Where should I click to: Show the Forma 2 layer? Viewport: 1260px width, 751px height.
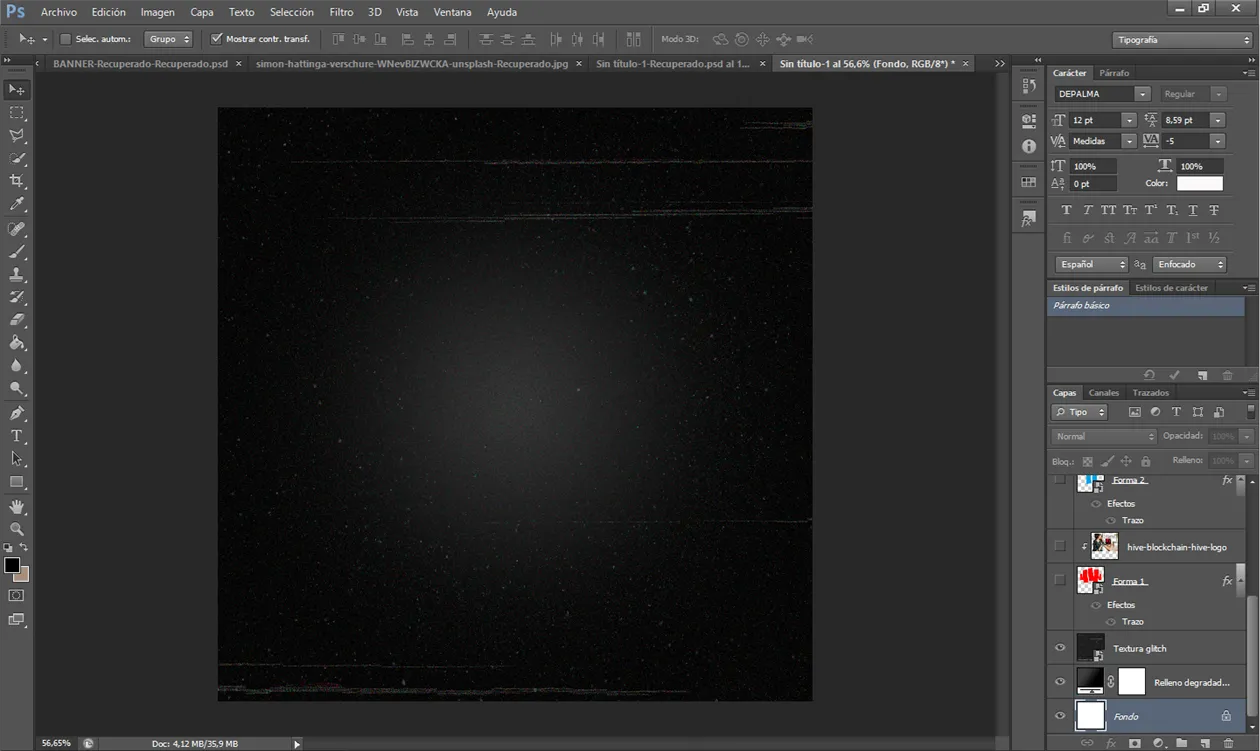tap(1060, 481)
